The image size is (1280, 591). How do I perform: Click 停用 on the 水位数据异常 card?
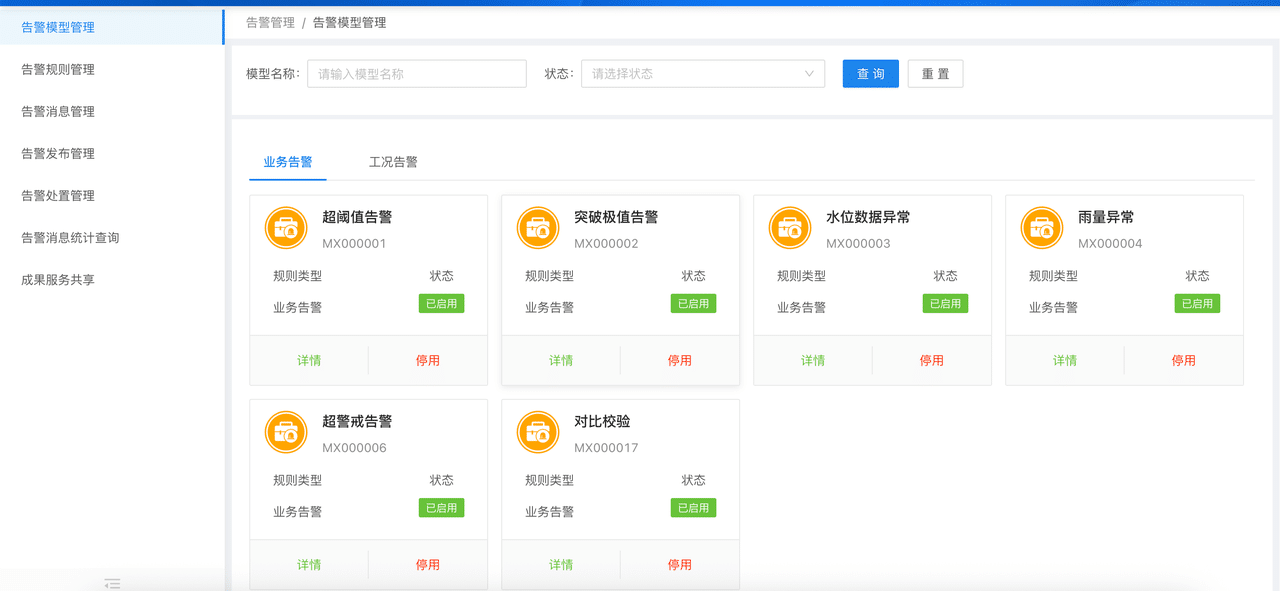click(x=932, y=360)
